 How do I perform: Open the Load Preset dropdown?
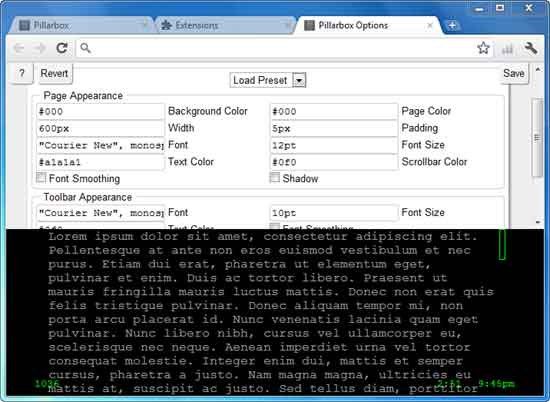click(x=268, y=80)
